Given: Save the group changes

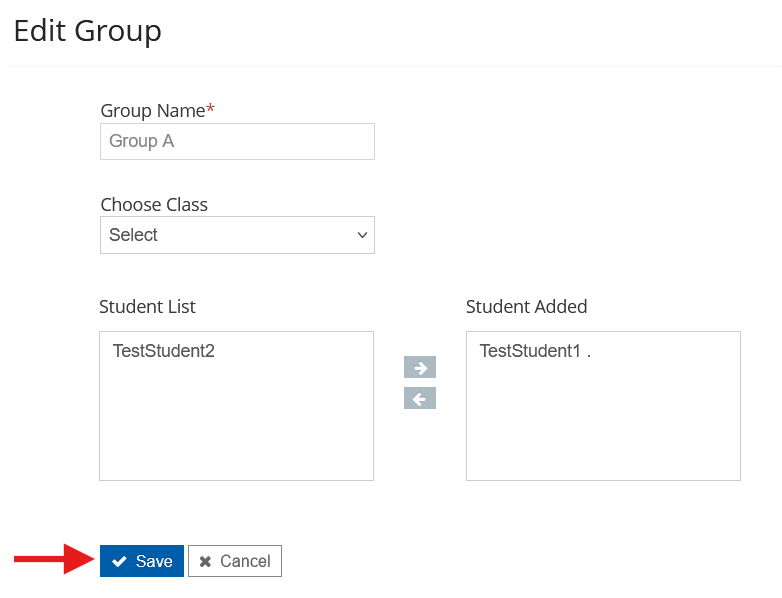Looking at the screenshot, I should (142, 561).
